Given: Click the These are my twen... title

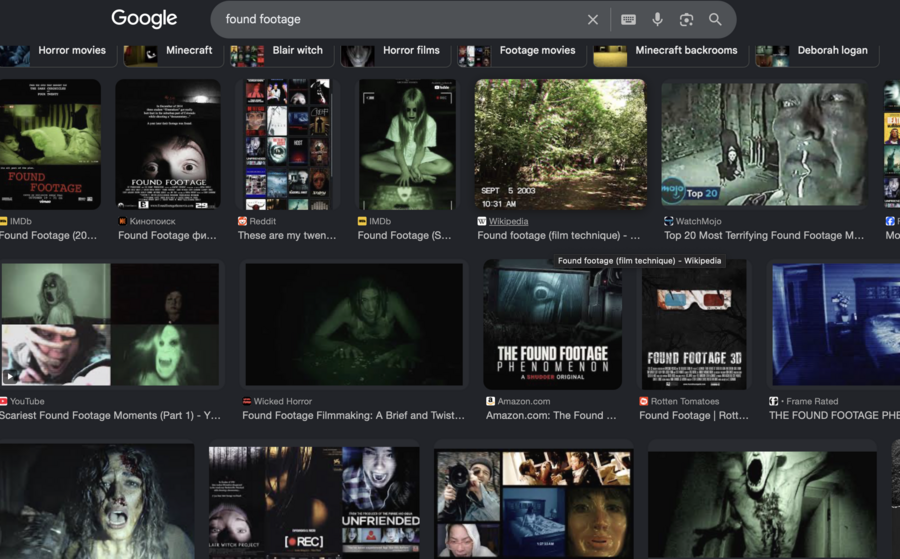Looking at the screenshot, I should pyautogui.click(x=287, y=236).
